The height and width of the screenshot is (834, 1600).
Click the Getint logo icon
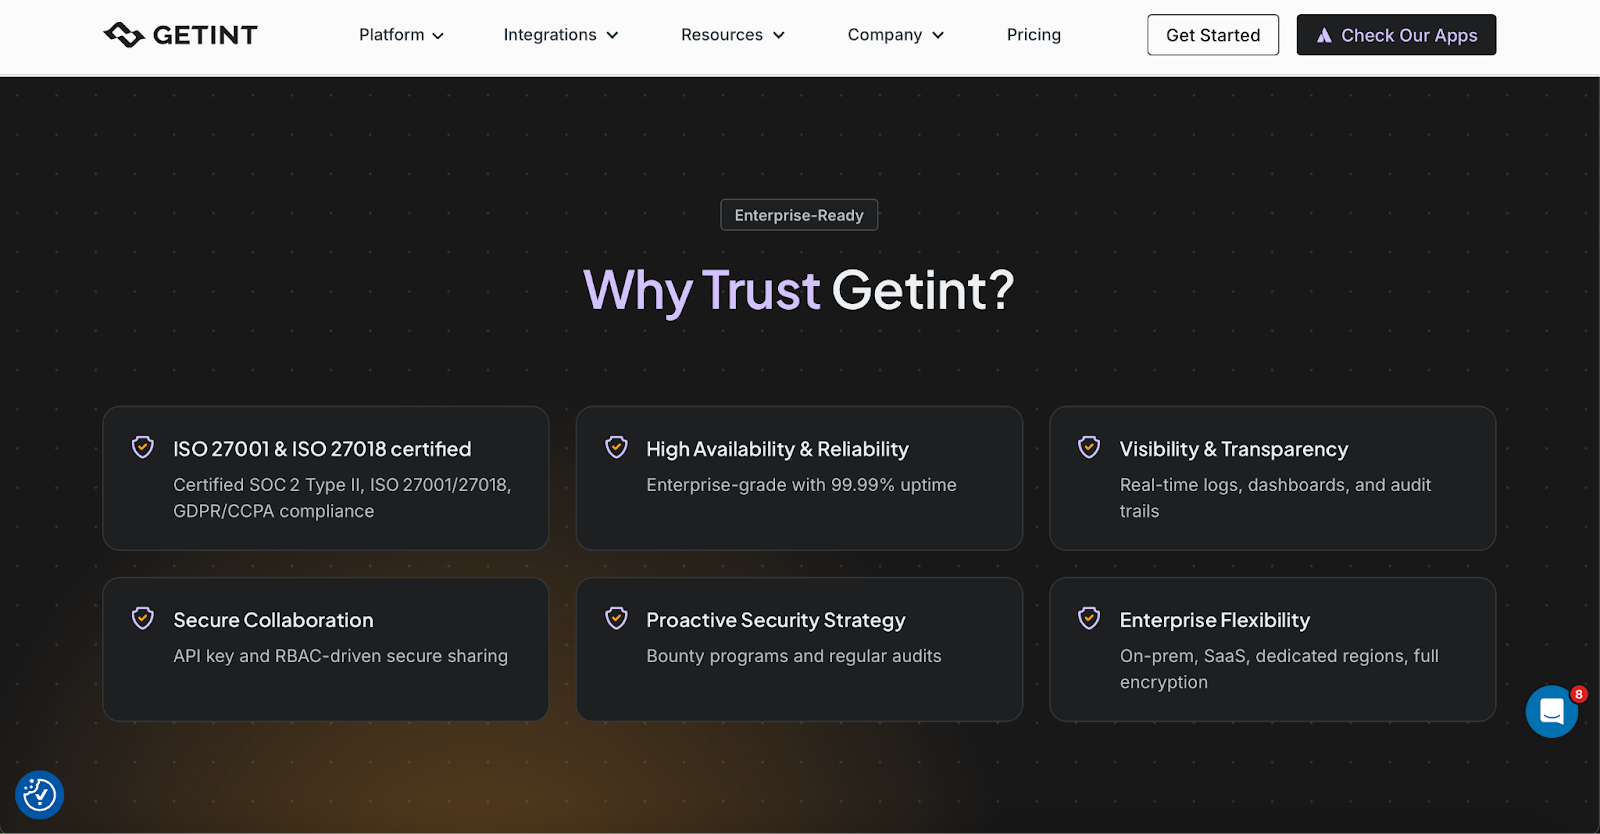tap(124, 35)
